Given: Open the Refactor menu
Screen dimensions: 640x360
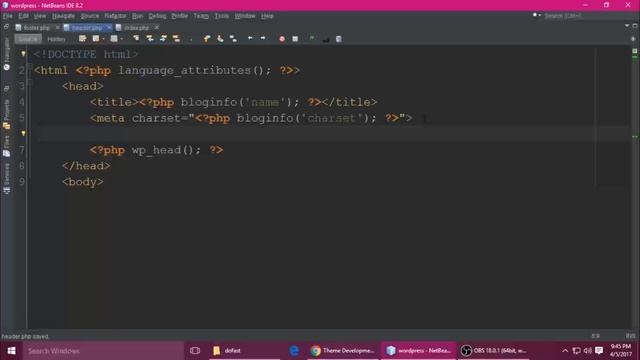Looking at the screenshot, I should click(116, 16).
